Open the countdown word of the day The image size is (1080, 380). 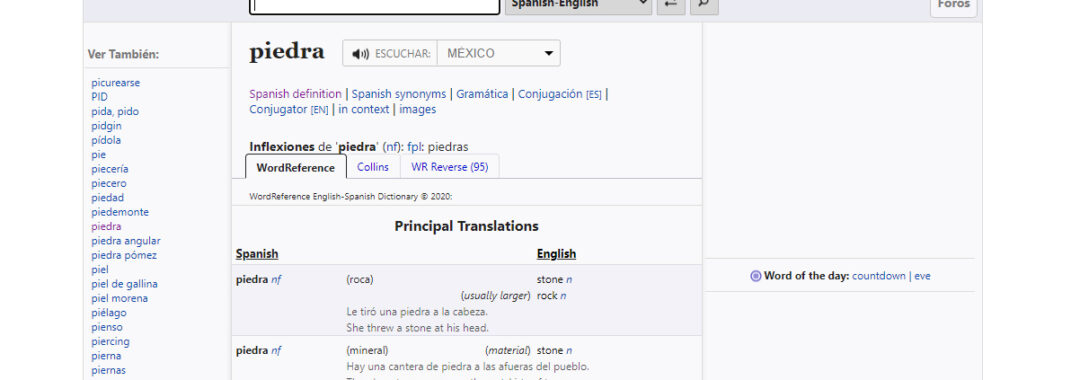click(879, 276)
